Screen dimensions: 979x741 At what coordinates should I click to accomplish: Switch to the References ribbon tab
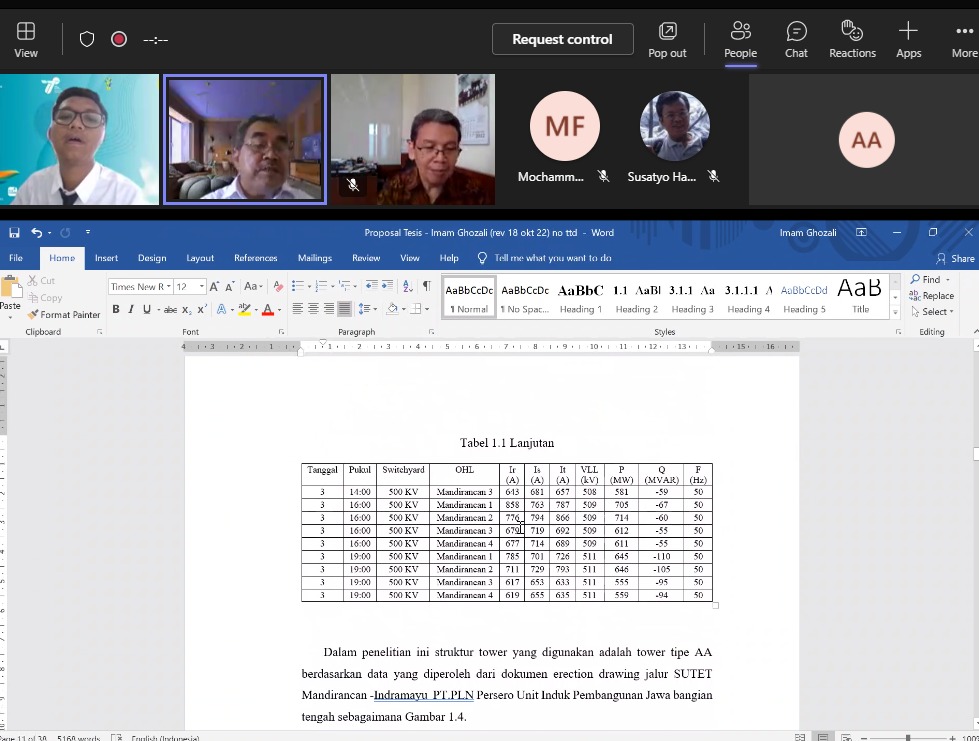pos(255,258)
